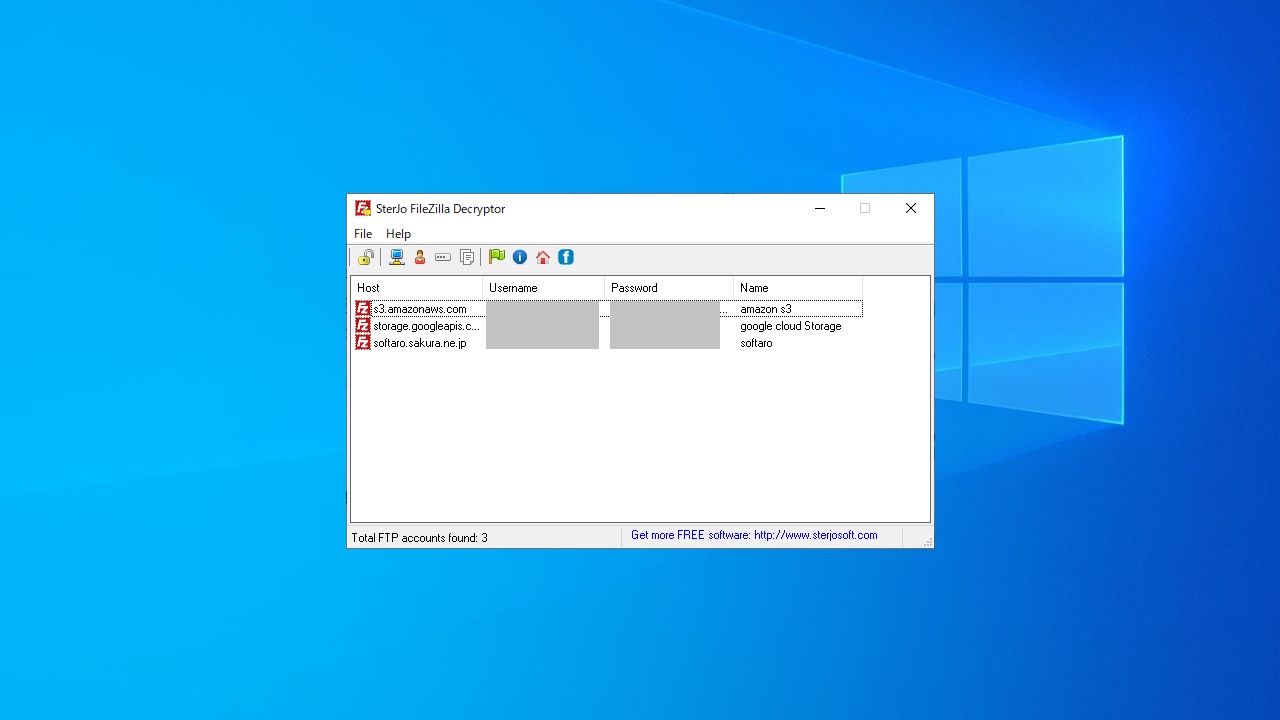Click the FileZilla icon beside softaro.sakura.ne.jp
Image resolution: width=1280 pixels, height=720 pixels.
click(363, 343)
